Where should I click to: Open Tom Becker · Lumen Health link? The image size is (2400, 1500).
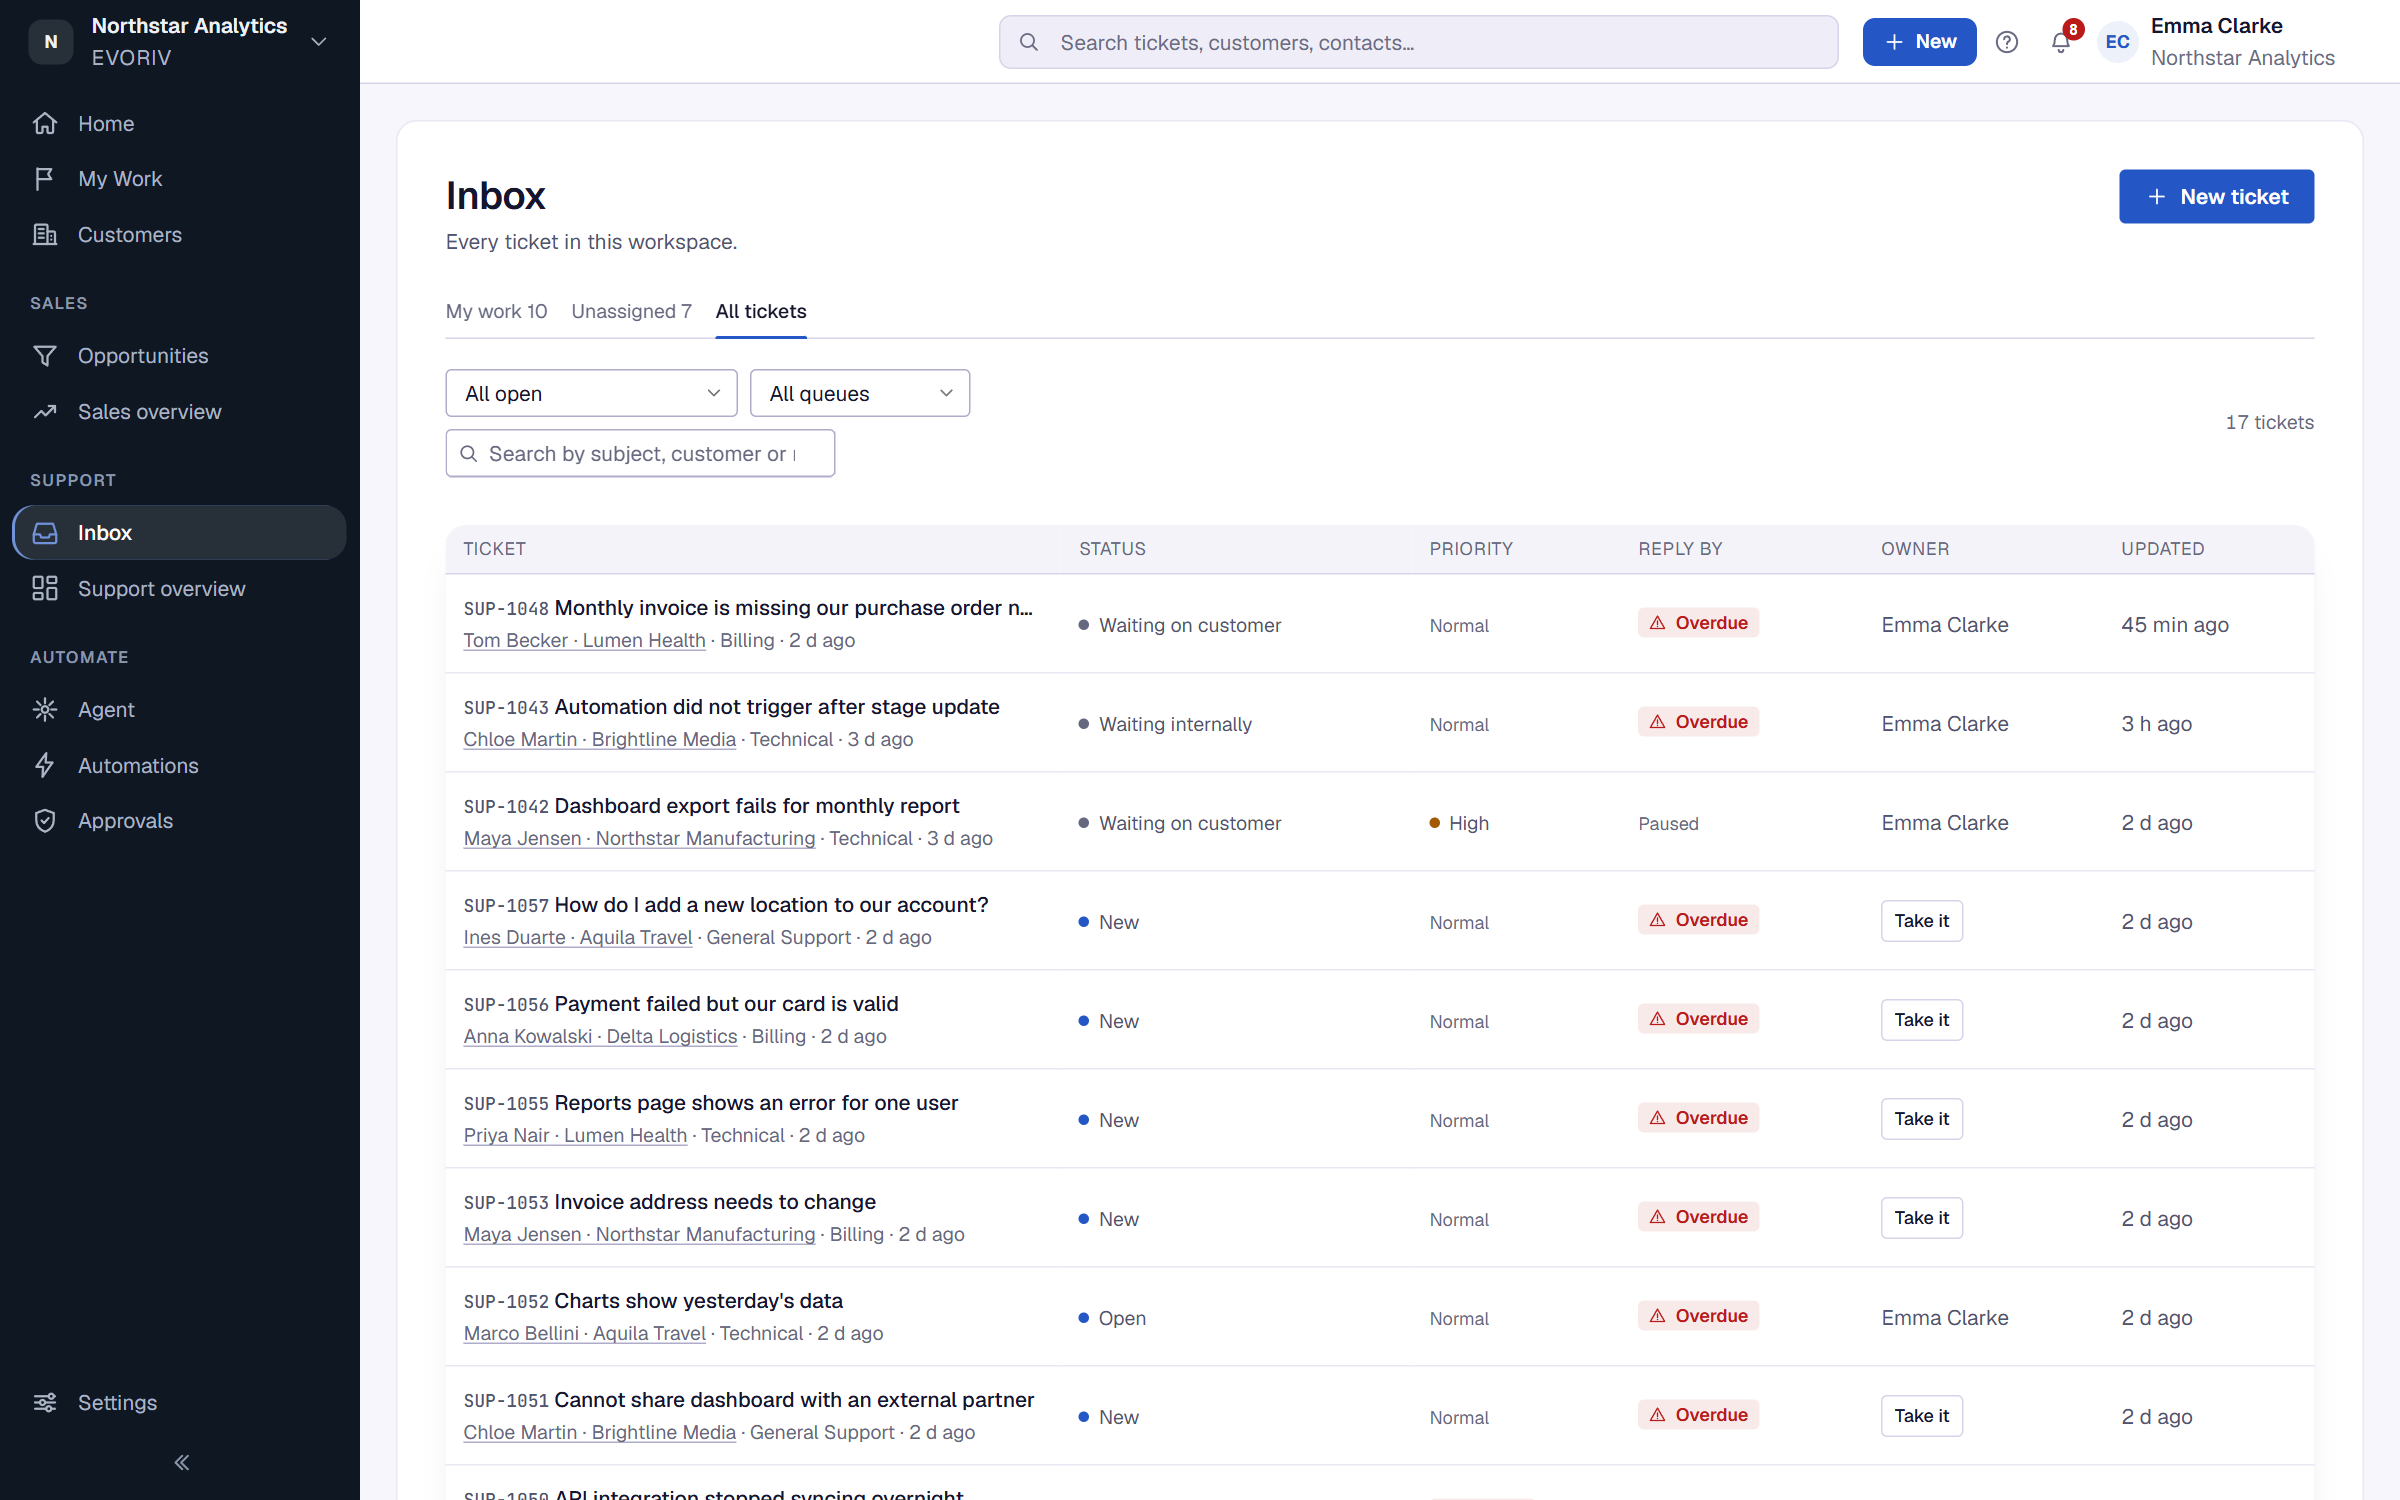pos(585,640)
